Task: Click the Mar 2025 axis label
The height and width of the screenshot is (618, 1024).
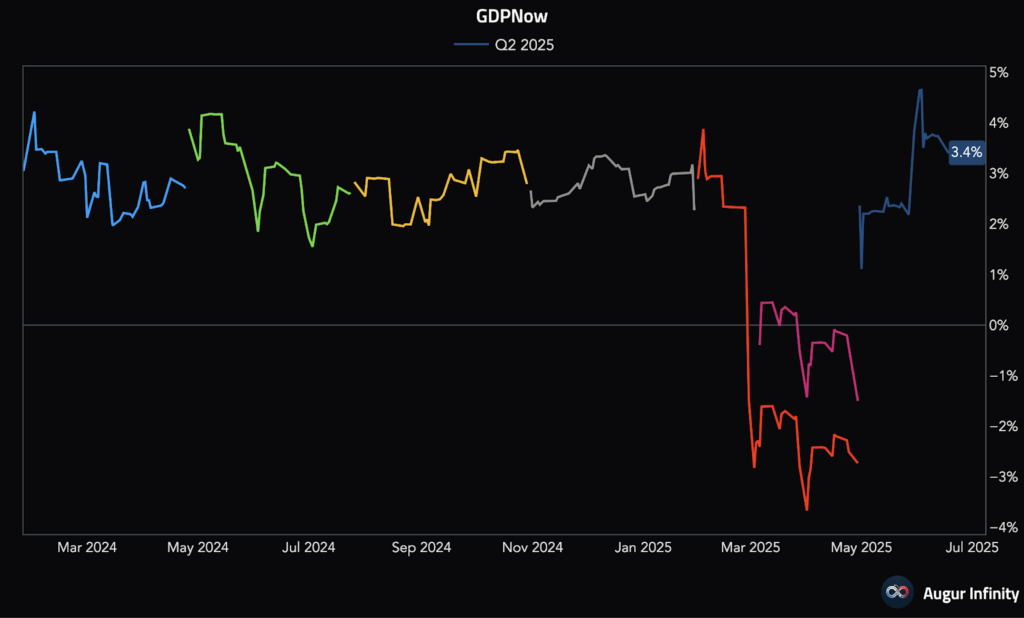Action: 750,547
